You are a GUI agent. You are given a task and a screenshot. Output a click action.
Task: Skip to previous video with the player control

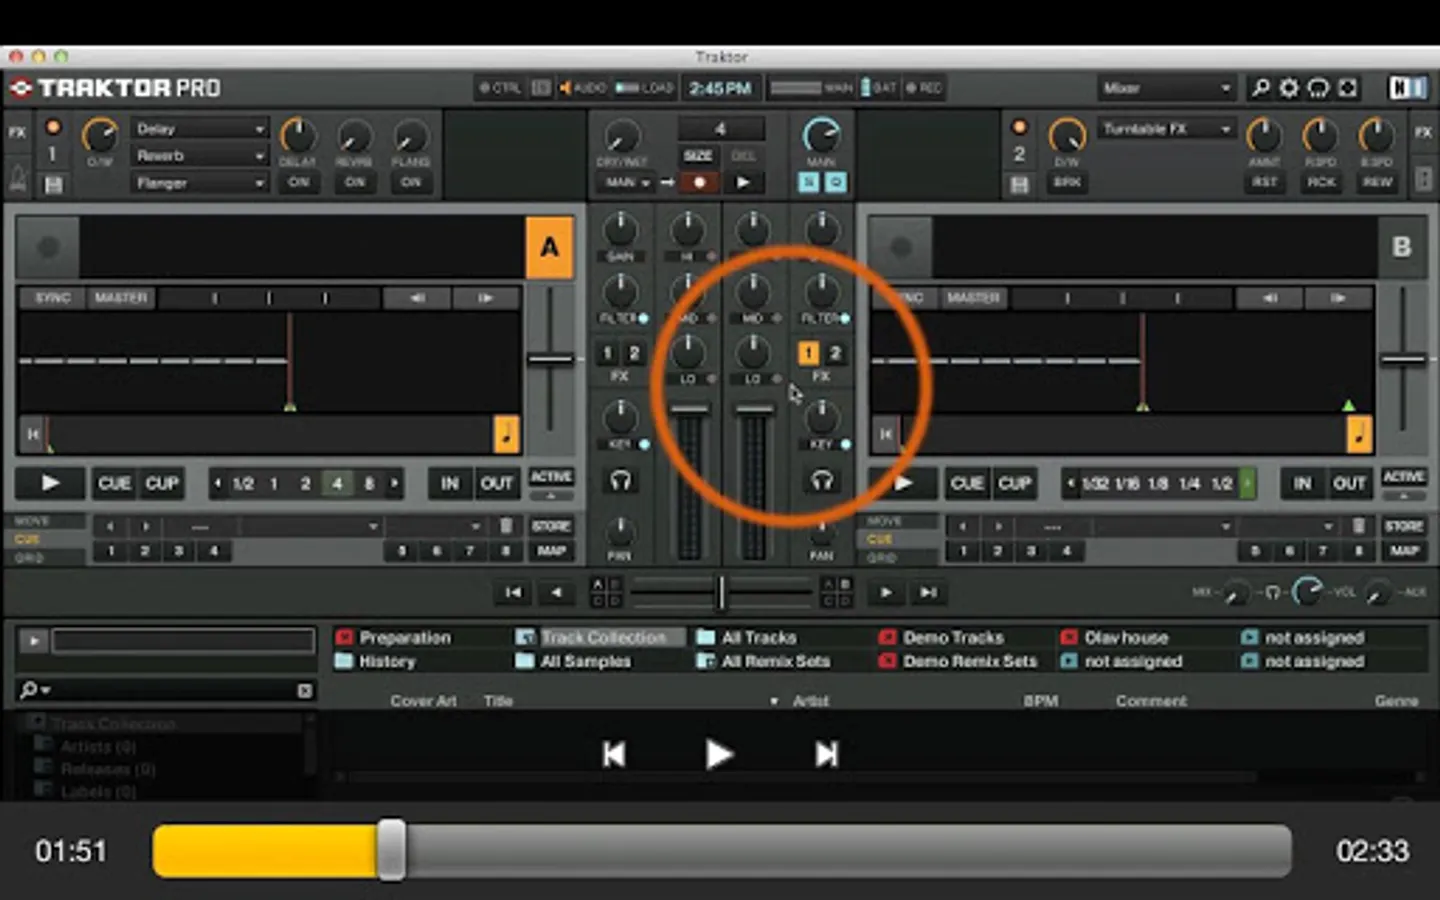pos(614,754)
